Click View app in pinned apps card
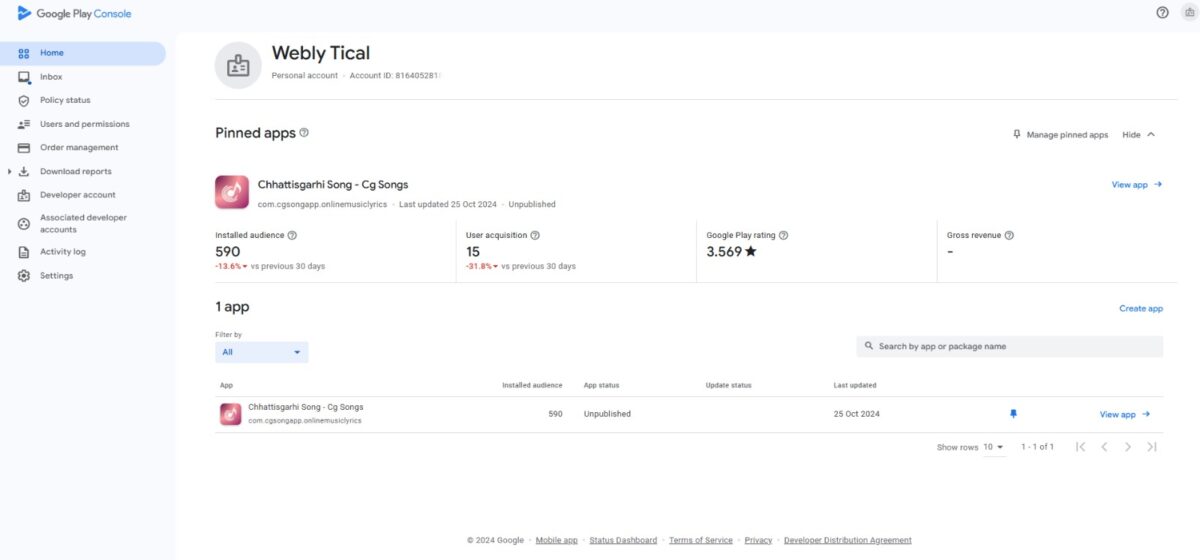The height and width of the screenshot is (560, 1200). click(x=1137, y=185)
